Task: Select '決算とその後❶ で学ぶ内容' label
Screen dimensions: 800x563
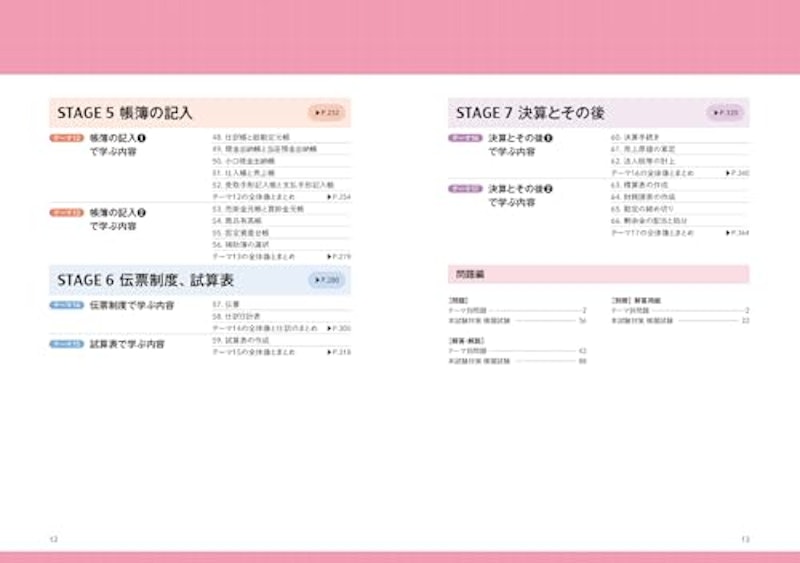Action: (x=520, y=145)
